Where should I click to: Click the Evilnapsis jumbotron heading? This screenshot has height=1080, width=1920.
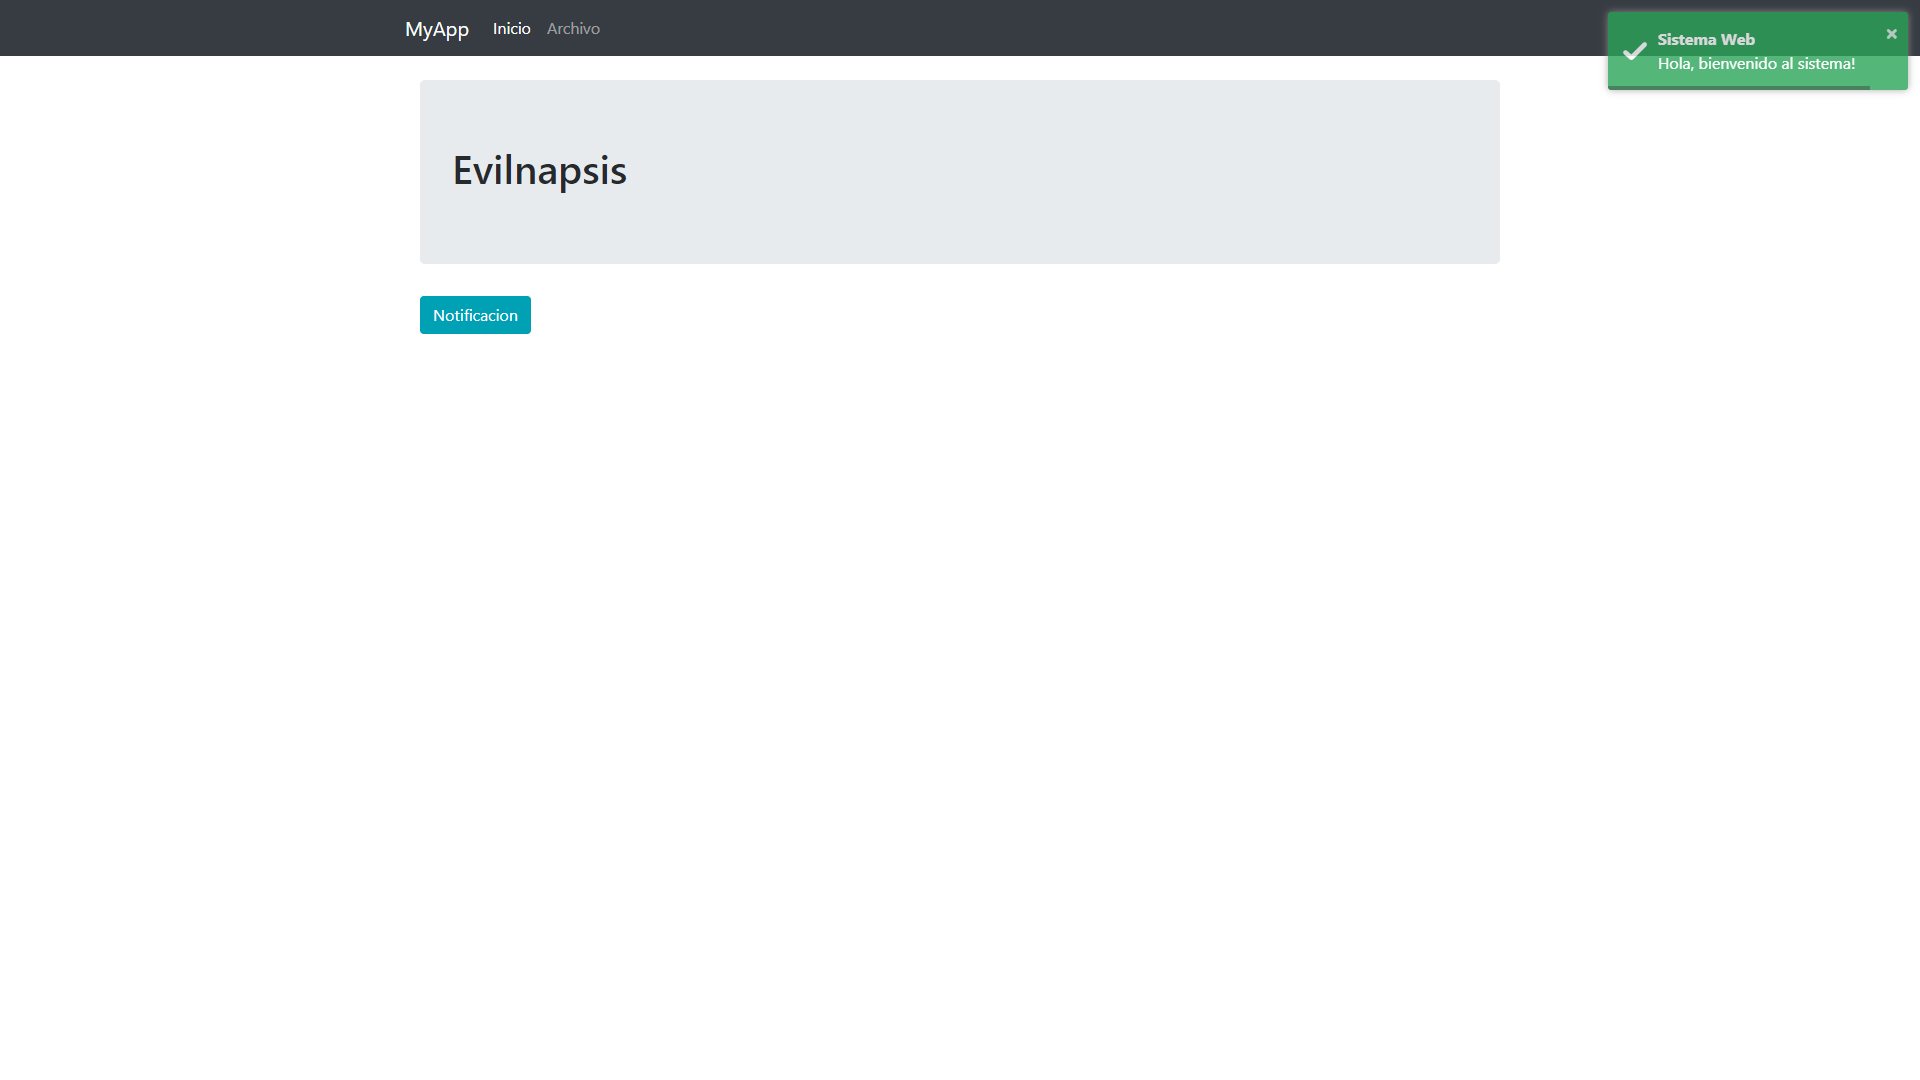pos(539,170)
